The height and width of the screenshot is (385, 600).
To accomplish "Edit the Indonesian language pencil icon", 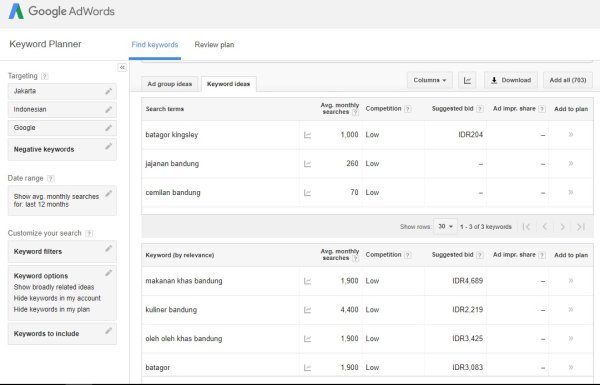I will (109, 109).
